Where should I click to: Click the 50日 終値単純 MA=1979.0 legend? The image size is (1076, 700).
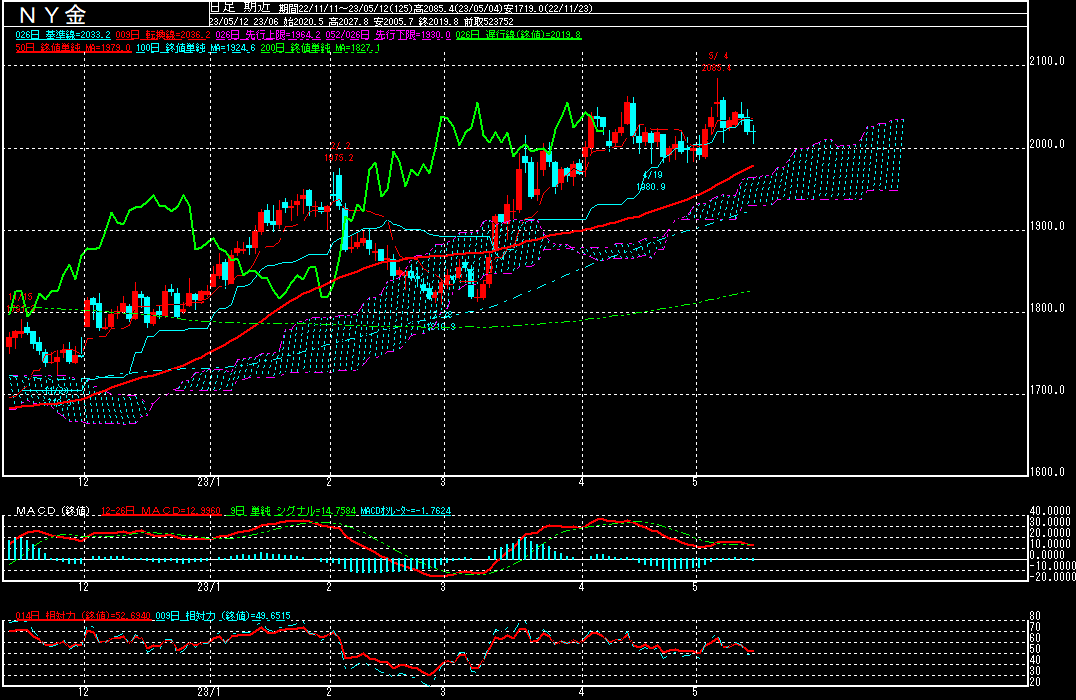click(73, 48)
